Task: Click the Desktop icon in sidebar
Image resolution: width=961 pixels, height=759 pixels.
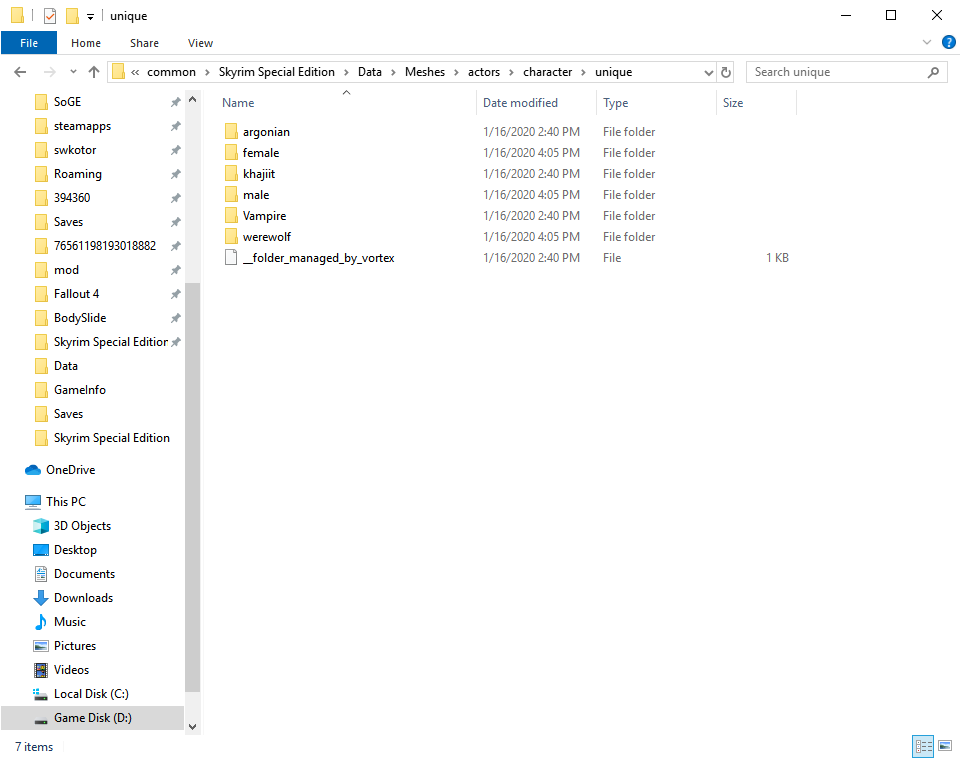Action: [x=40, y=550]
